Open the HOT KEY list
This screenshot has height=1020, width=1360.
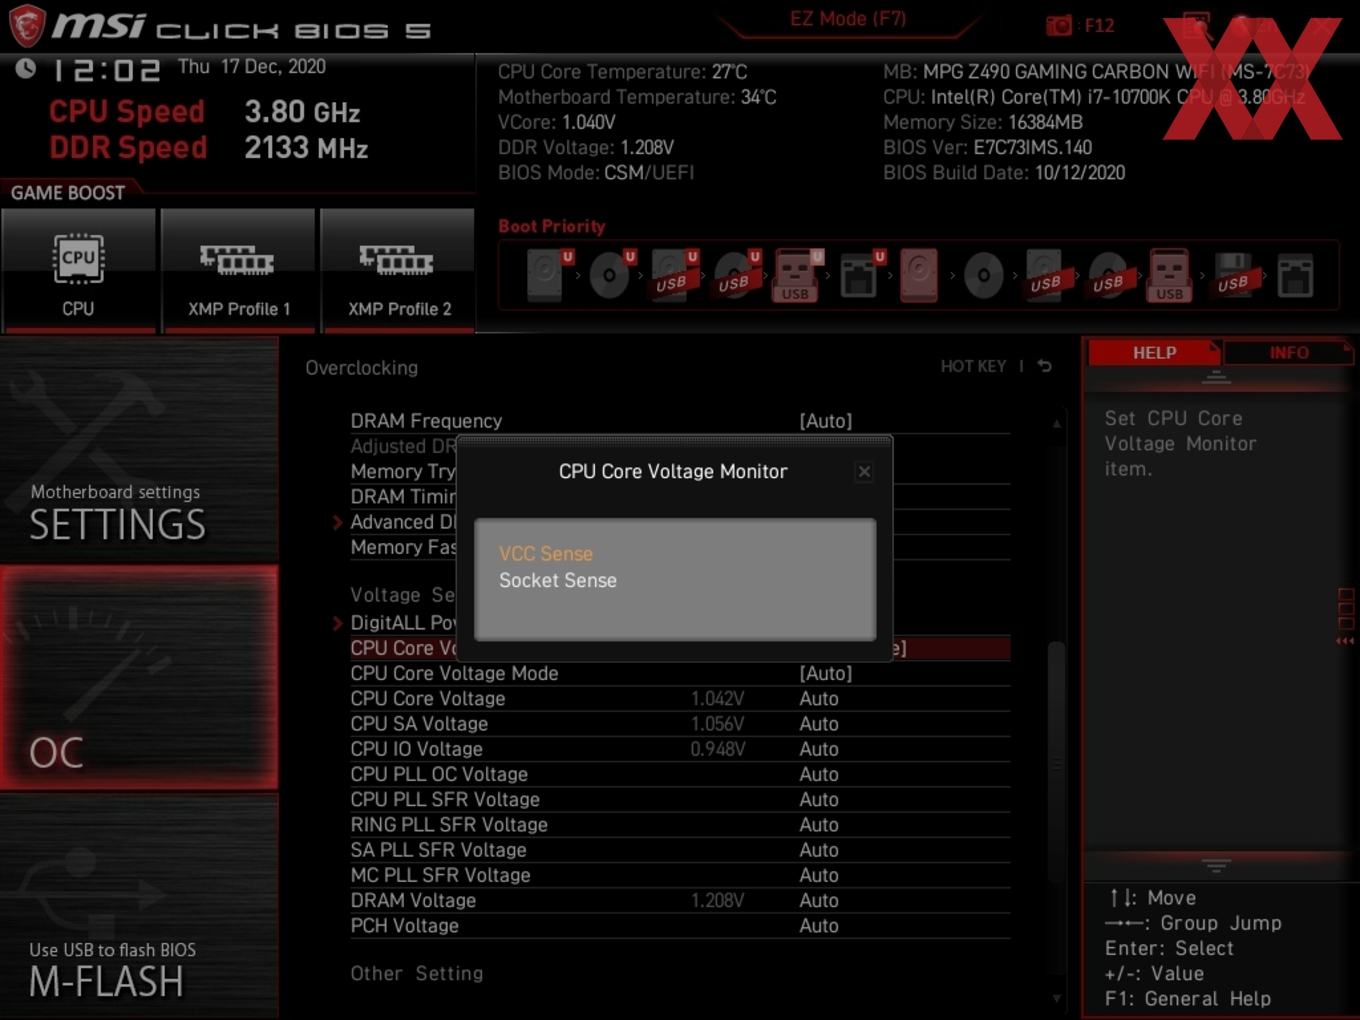pos(973,366)
